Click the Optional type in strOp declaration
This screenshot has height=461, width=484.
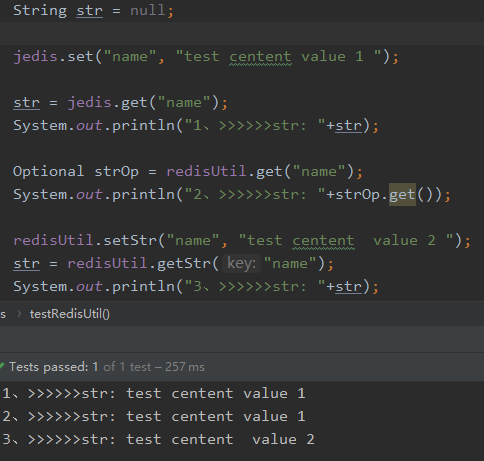click(x=48, y=171)
